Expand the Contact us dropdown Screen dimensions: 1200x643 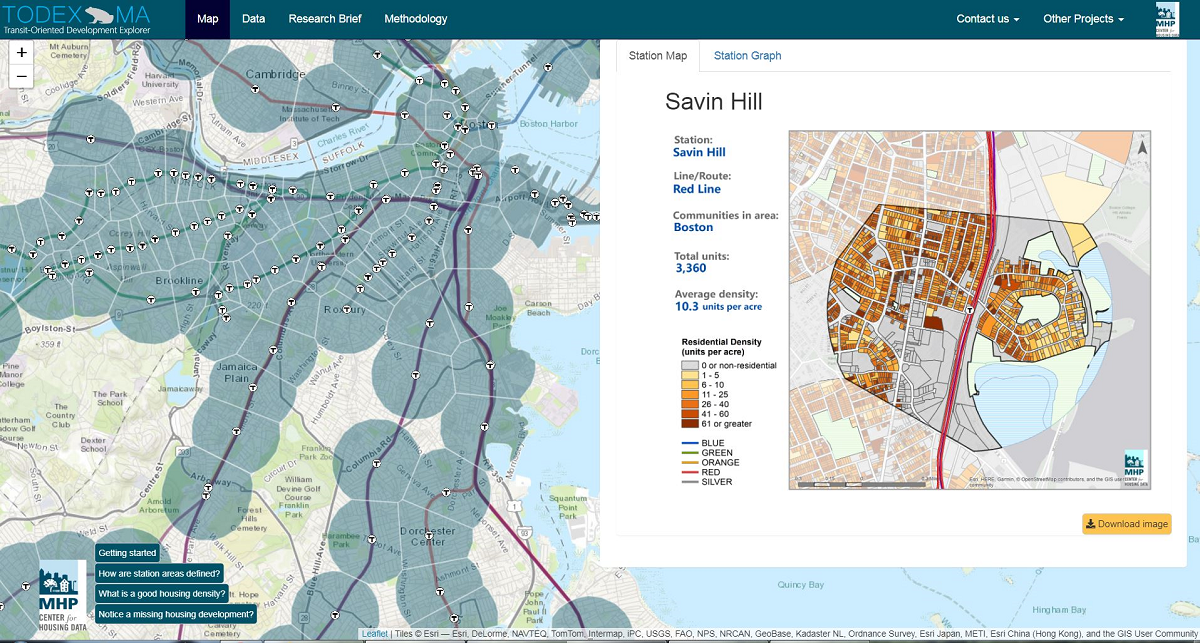[987, 19]
